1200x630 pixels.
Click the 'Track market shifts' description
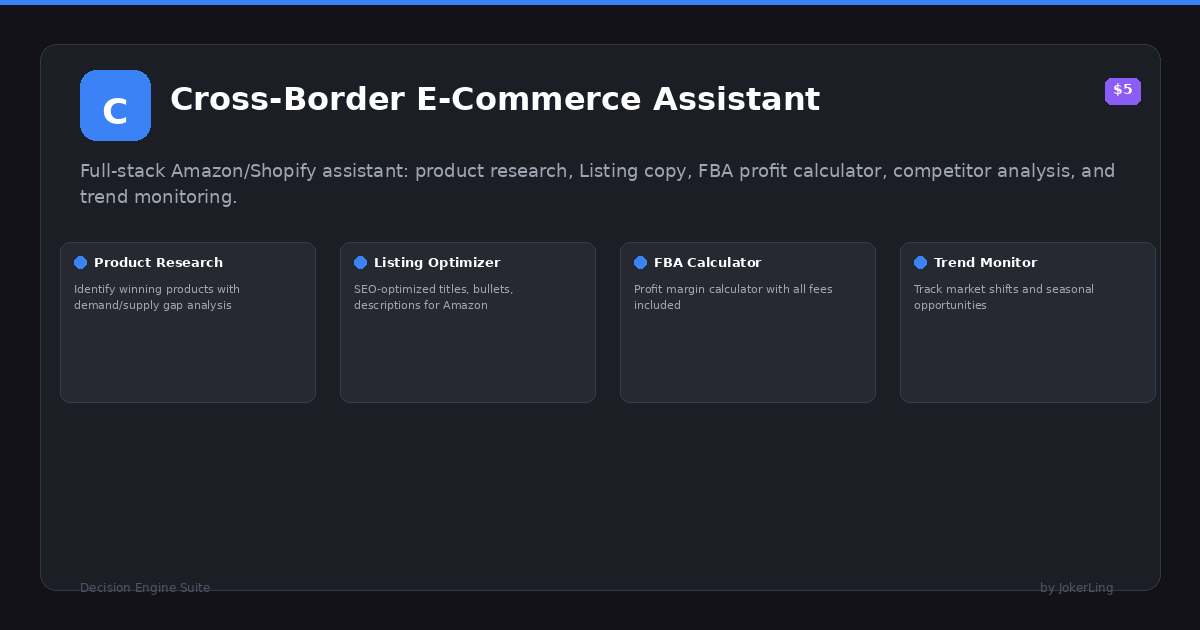1004,297
